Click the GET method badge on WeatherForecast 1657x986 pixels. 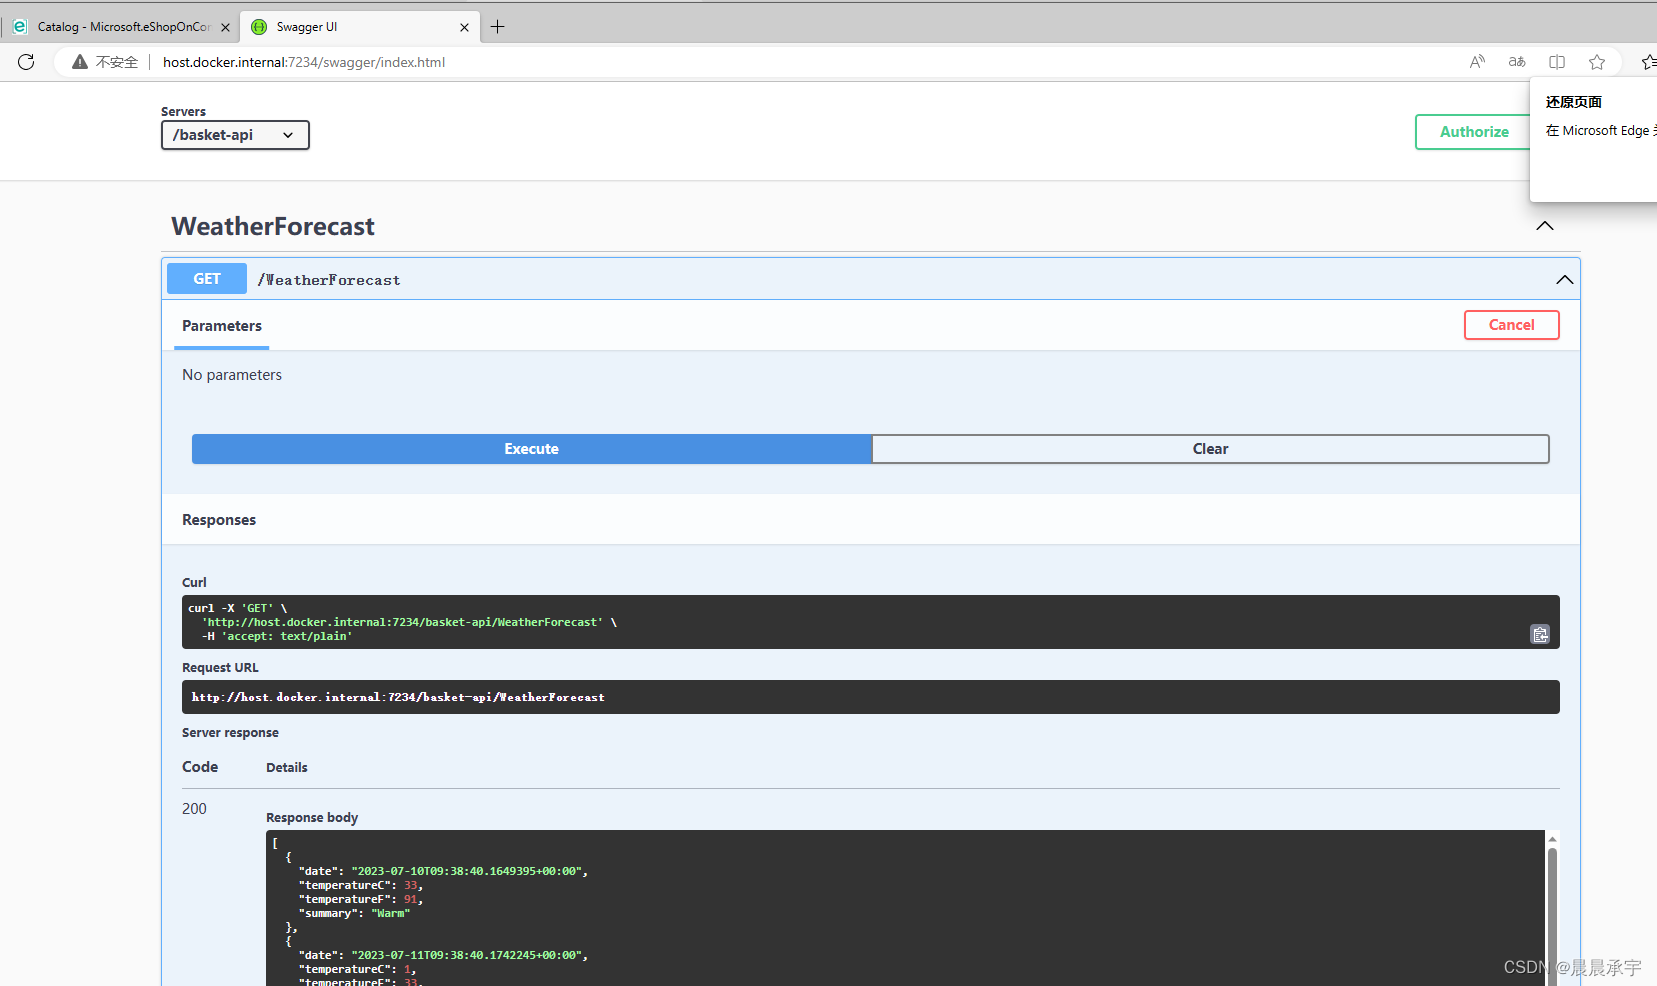coord(206,278)
